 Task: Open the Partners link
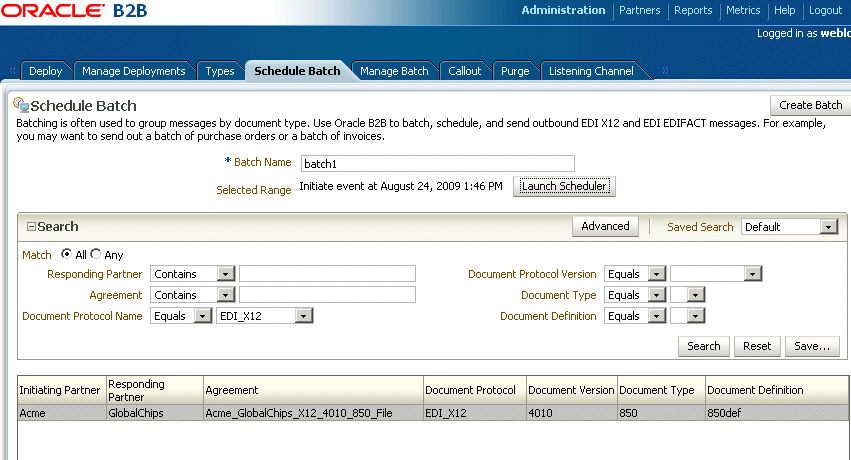click(639, 10)
